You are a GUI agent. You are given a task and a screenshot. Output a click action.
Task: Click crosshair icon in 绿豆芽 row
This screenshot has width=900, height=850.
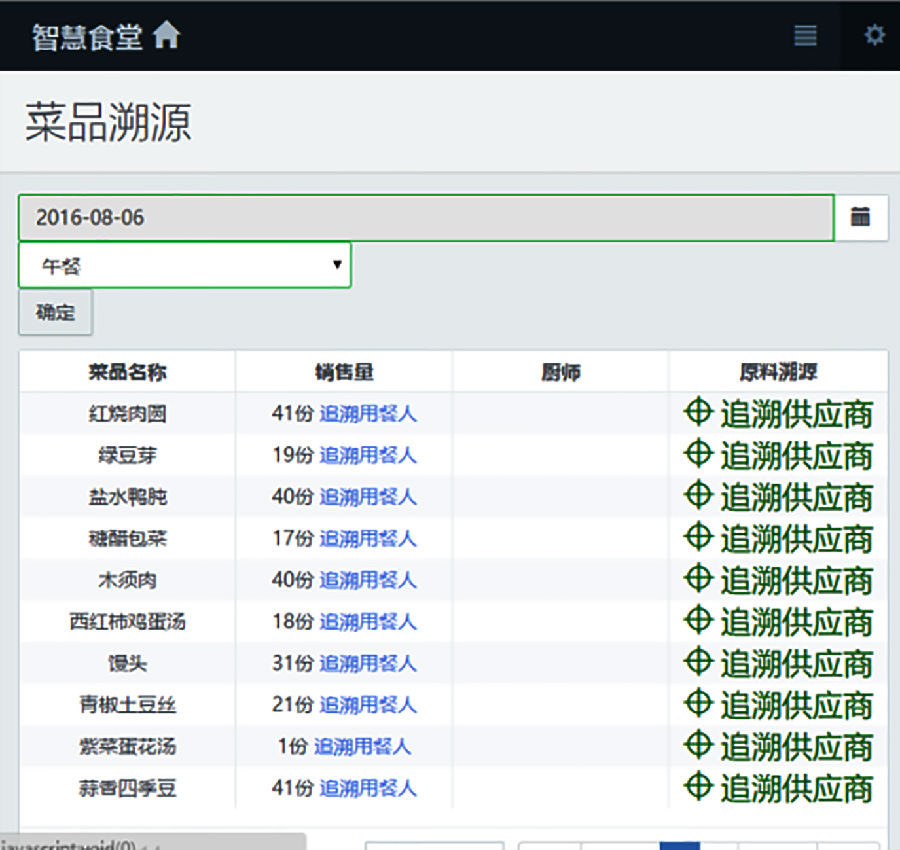click(698, 454)
